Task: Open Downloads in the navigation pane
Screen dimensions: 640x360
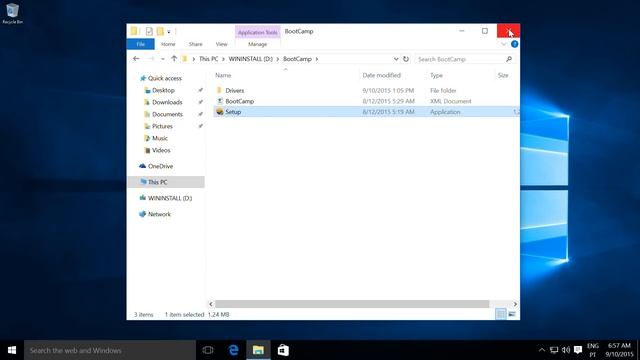Action: [x=167, y=102]
